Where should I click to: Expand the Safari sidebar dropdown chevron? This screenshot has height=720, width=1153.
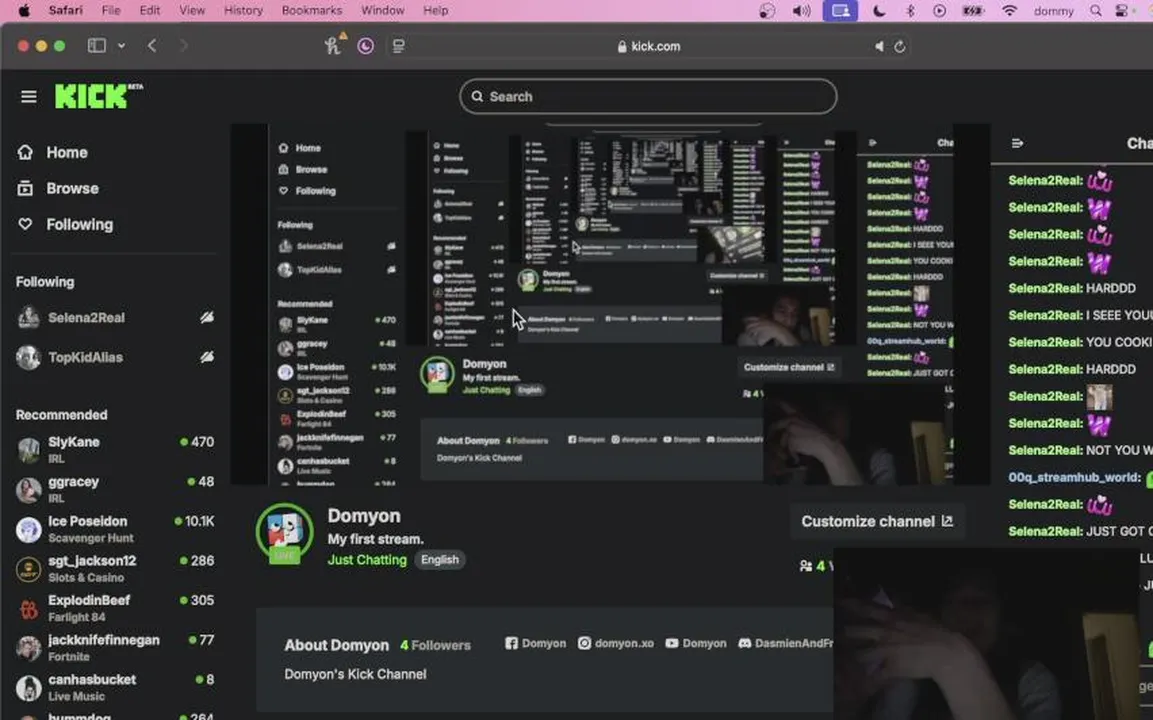(121, 46)
